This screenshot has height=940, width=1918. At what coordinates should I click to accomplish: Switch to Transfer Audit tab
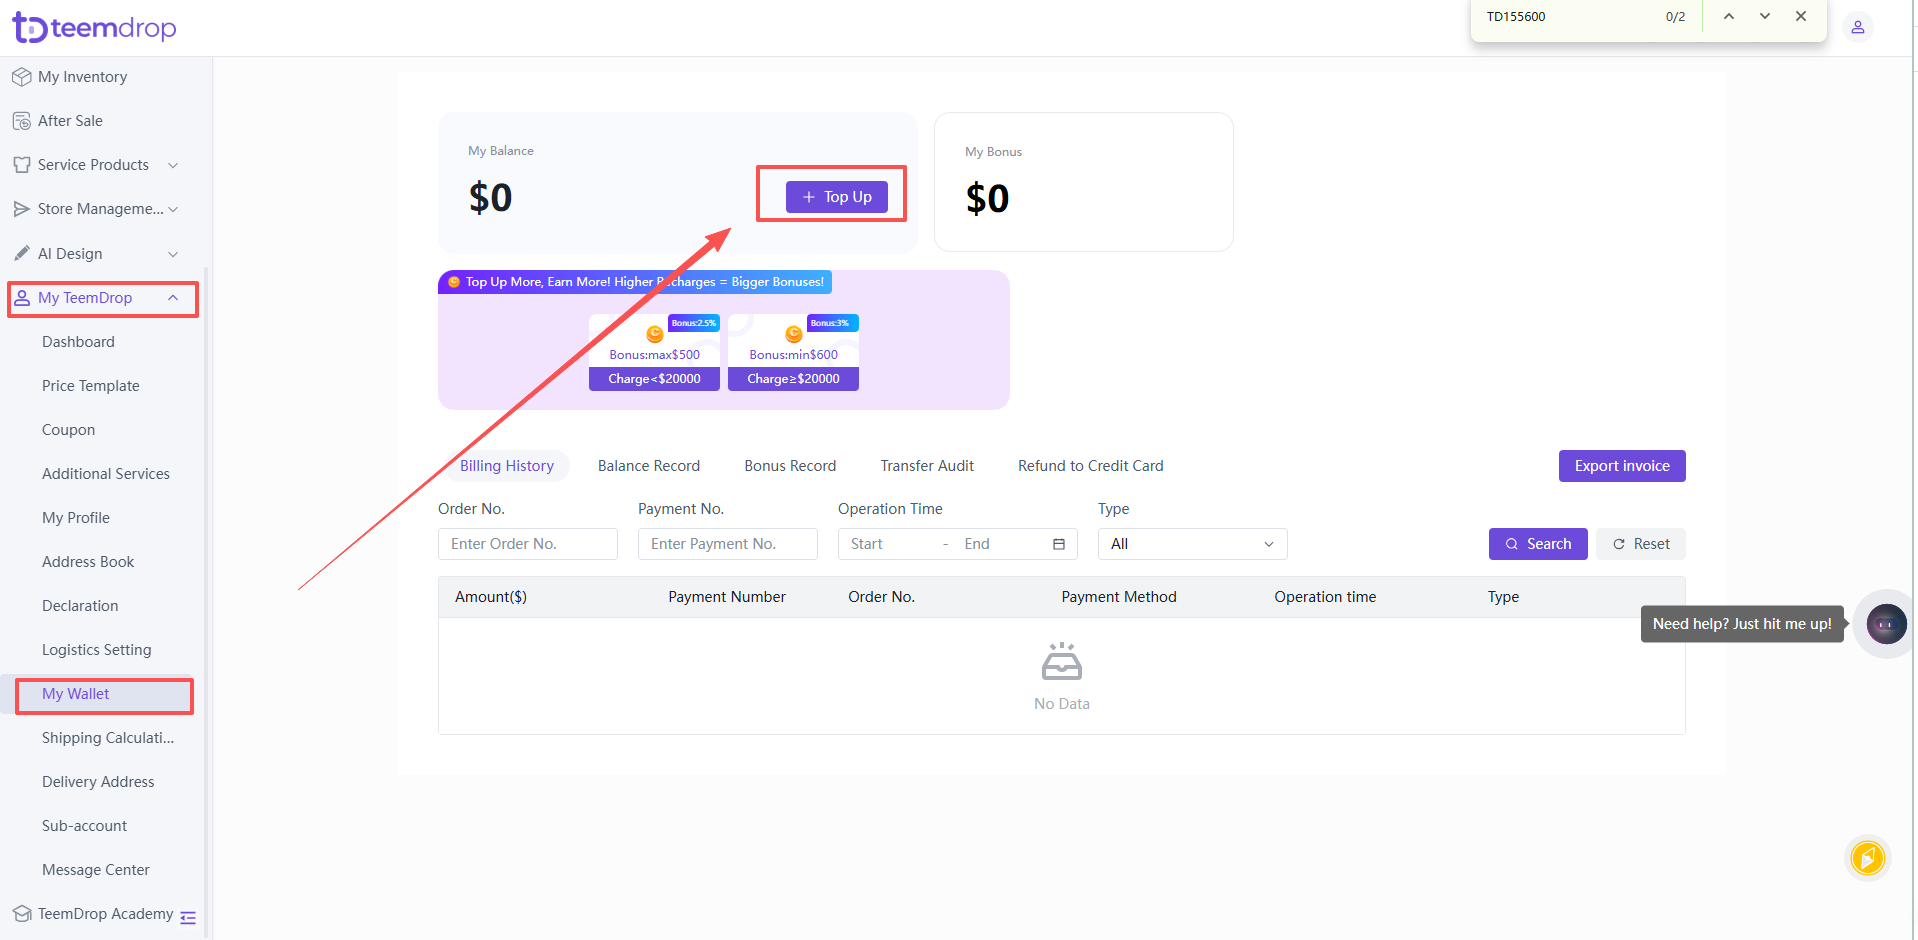coord(927,466)
